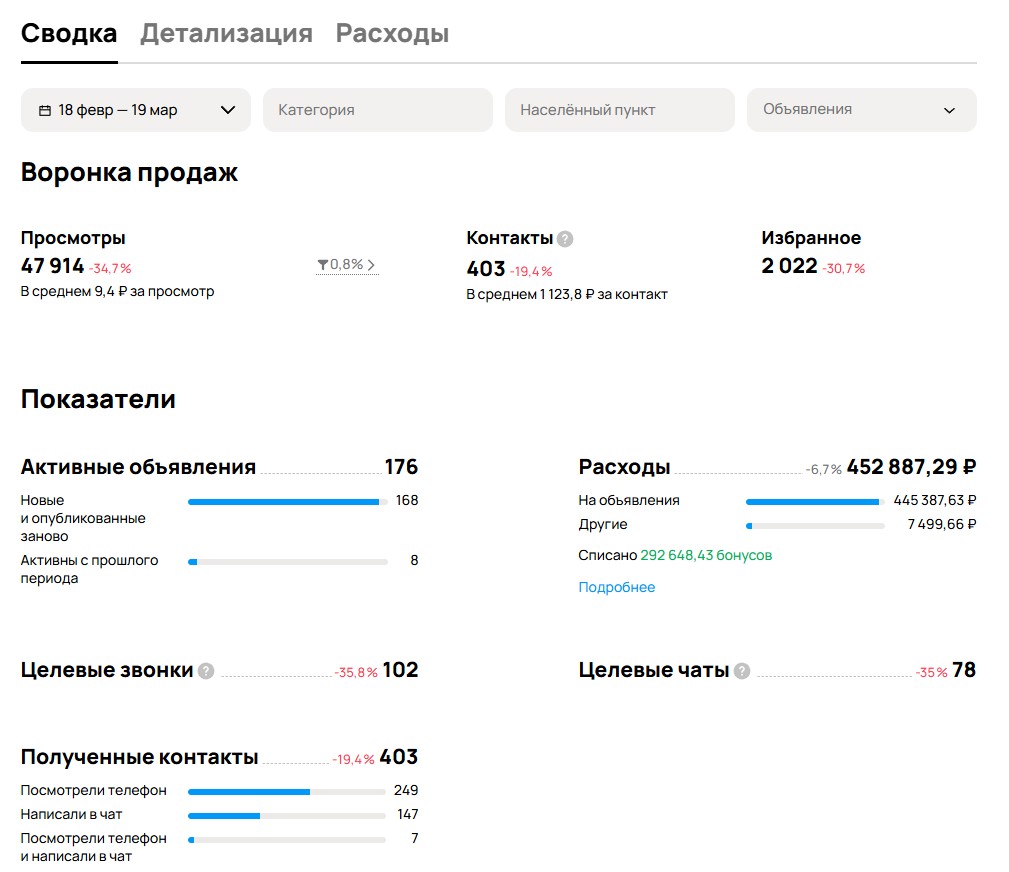1009x872 pixels.
Task: Click the Полученные контакты heading
Action: 139,757
